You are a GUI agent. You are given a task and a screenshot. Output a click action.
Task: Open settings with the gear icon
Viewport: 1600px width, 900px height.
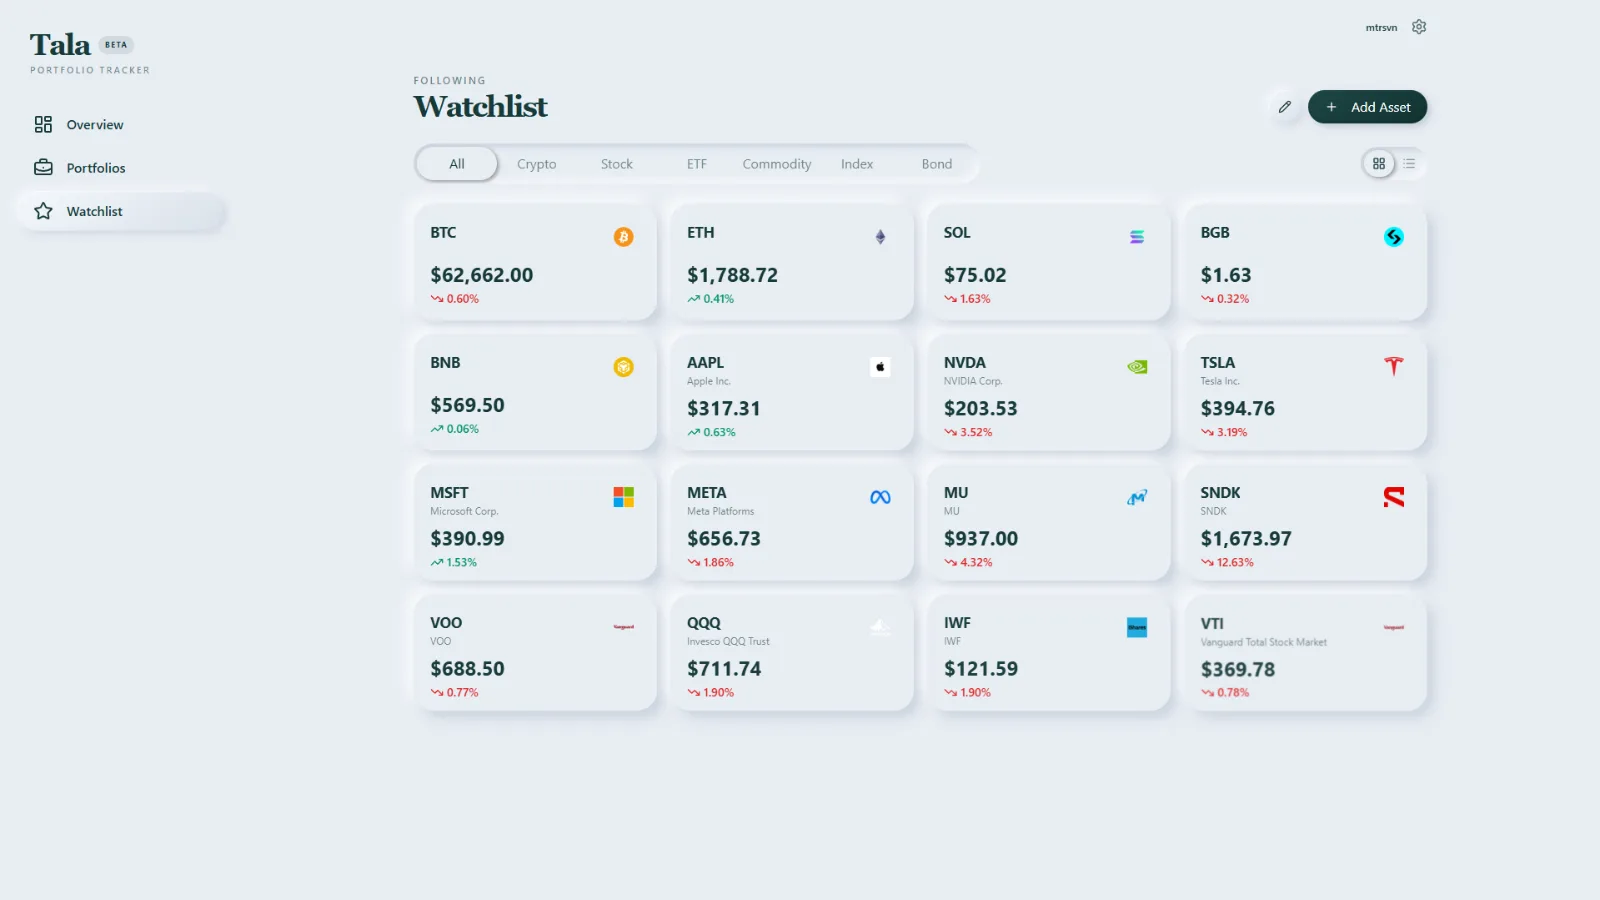pos(1419,27)
